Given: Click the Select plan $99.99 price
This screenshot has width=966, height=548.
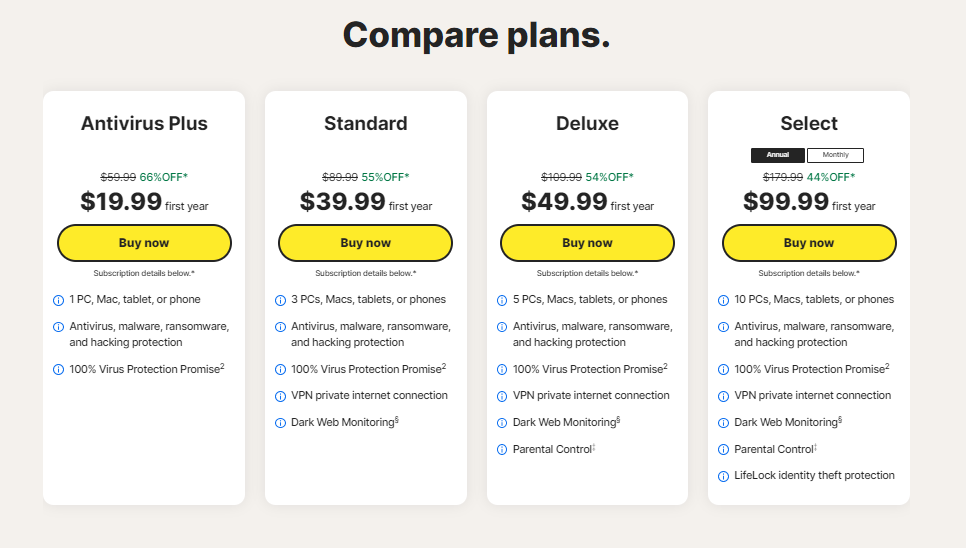Looking at the screenshot, I should click(x=786, y=201).
